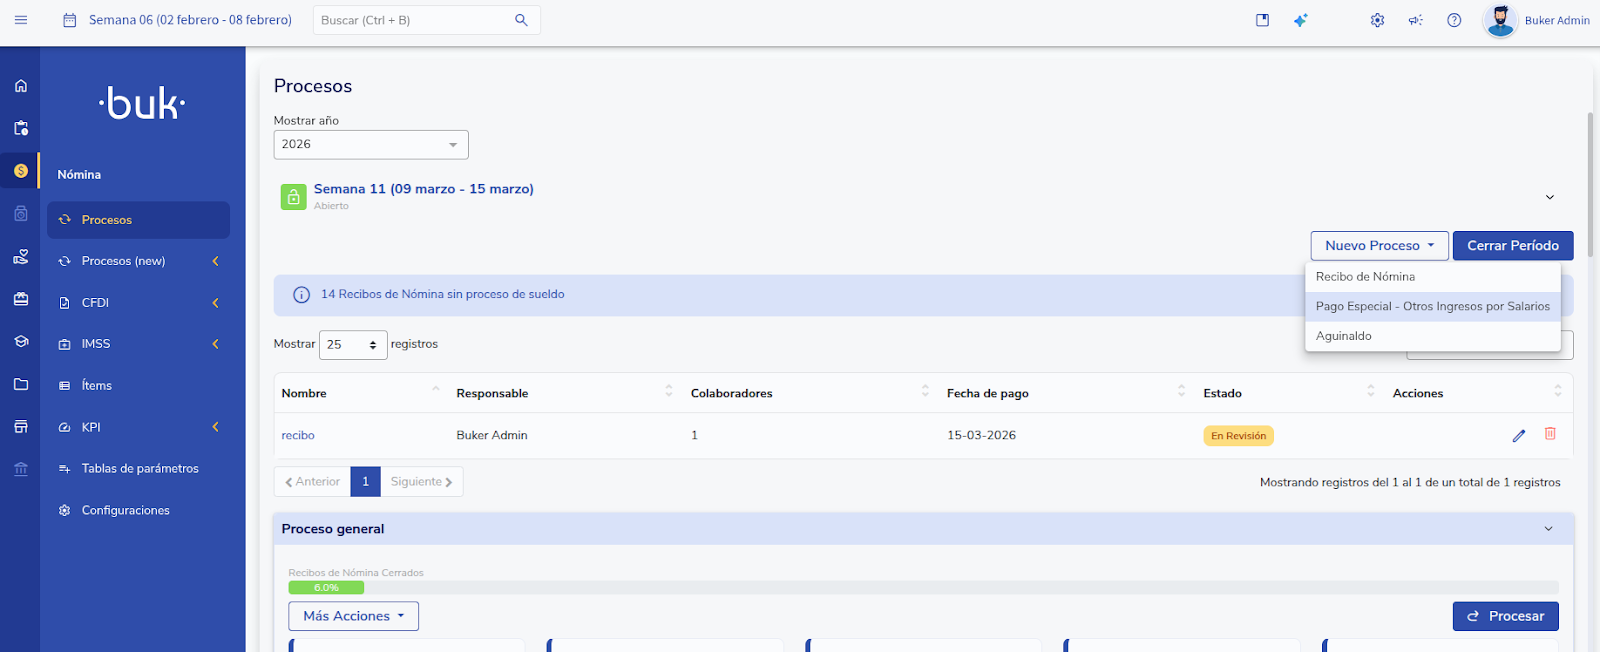Click the red trash delete icon
The height and width of the screenshot is (652, 1600).
[x=1550, y=434]
